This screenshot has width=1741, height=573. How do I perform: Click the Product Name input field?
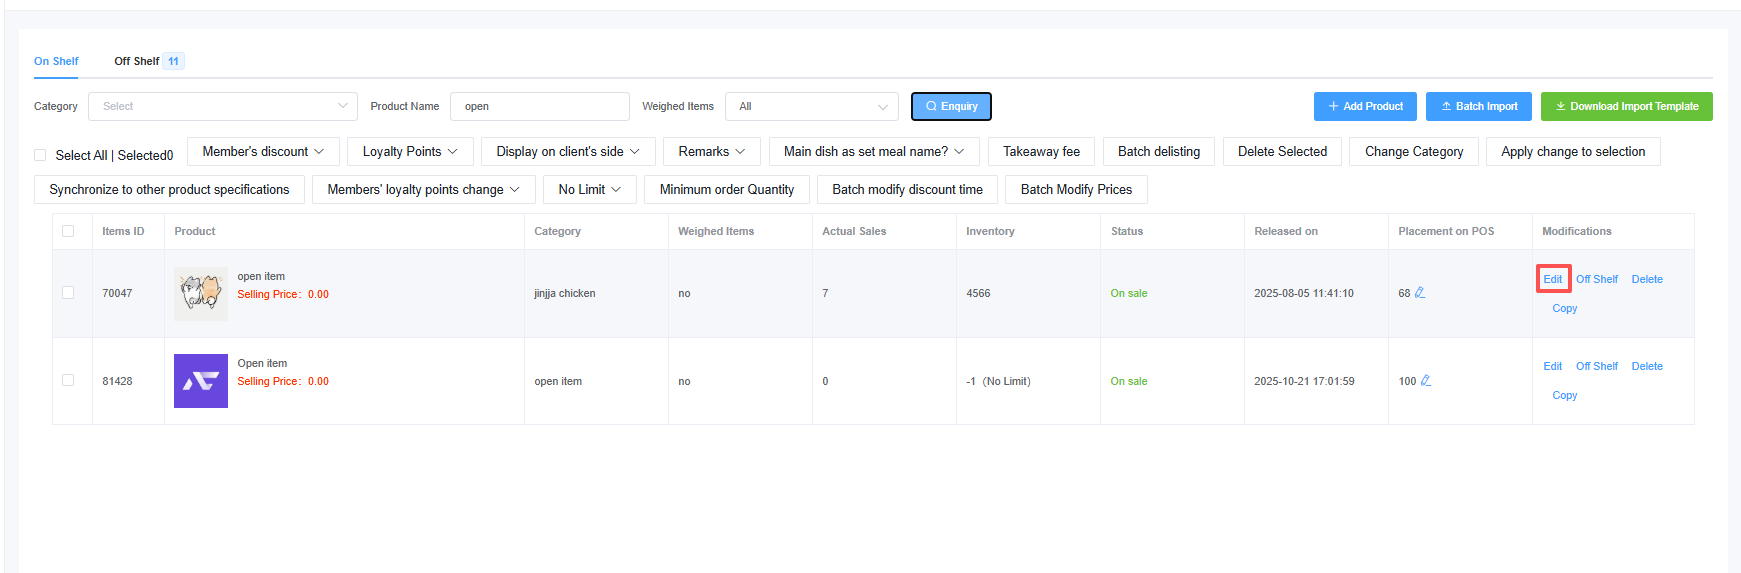pos(539,106)
